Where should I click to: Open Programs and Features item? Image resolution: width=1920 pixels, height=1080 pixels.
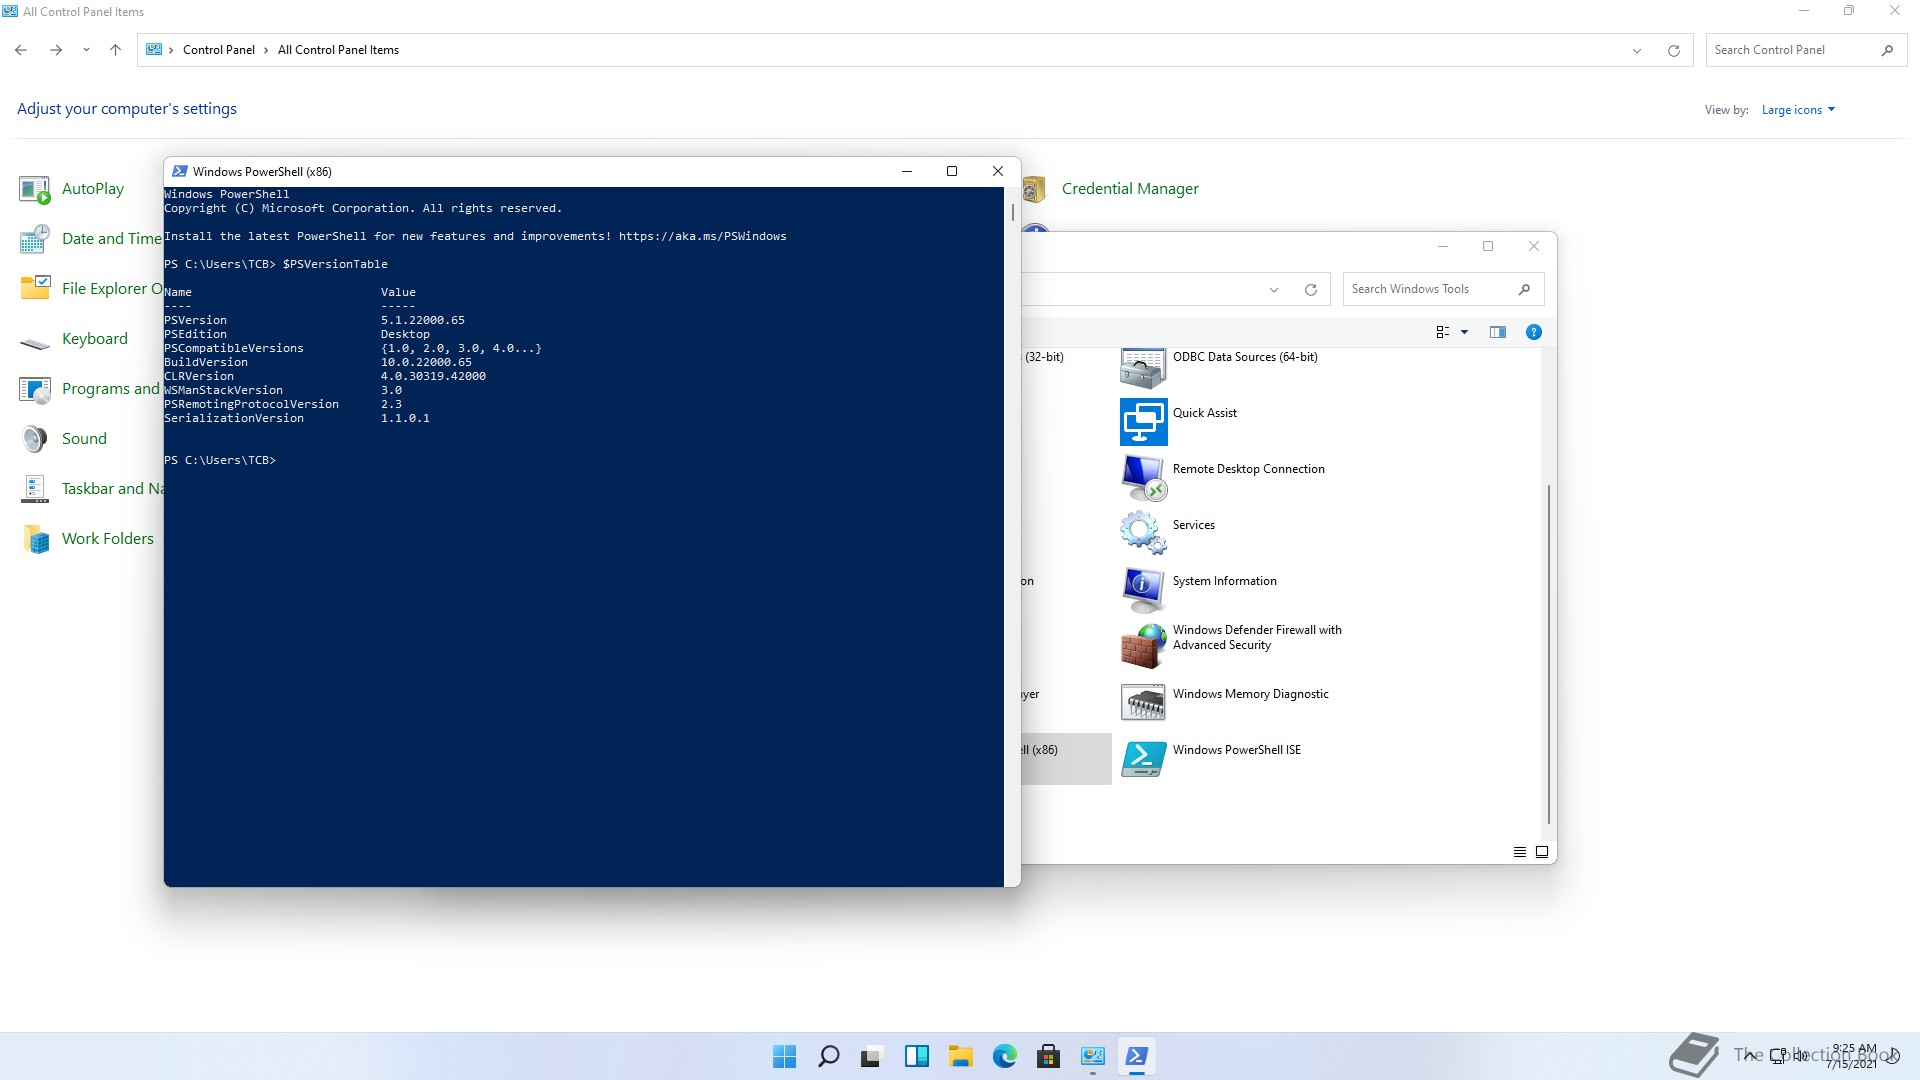(x=90, y=389)
